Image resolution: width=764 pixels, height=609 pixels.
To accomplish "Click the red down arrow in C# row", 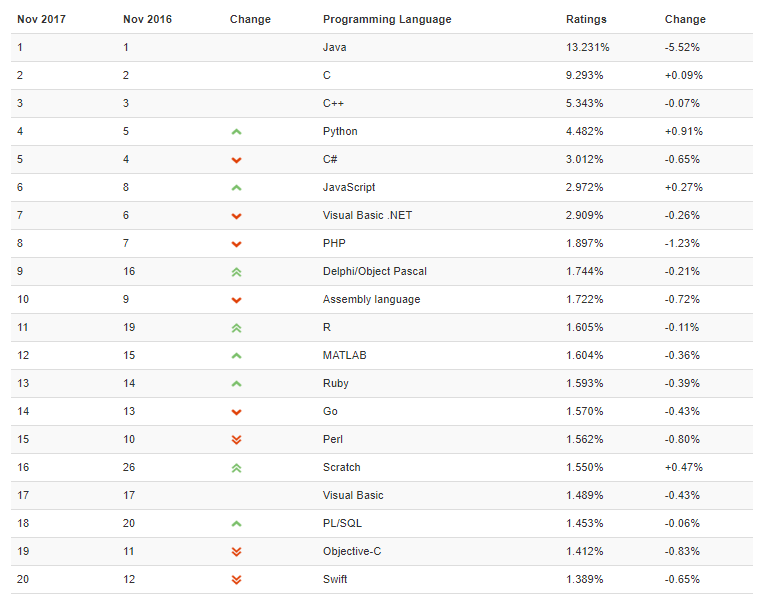I will (236, 160).
